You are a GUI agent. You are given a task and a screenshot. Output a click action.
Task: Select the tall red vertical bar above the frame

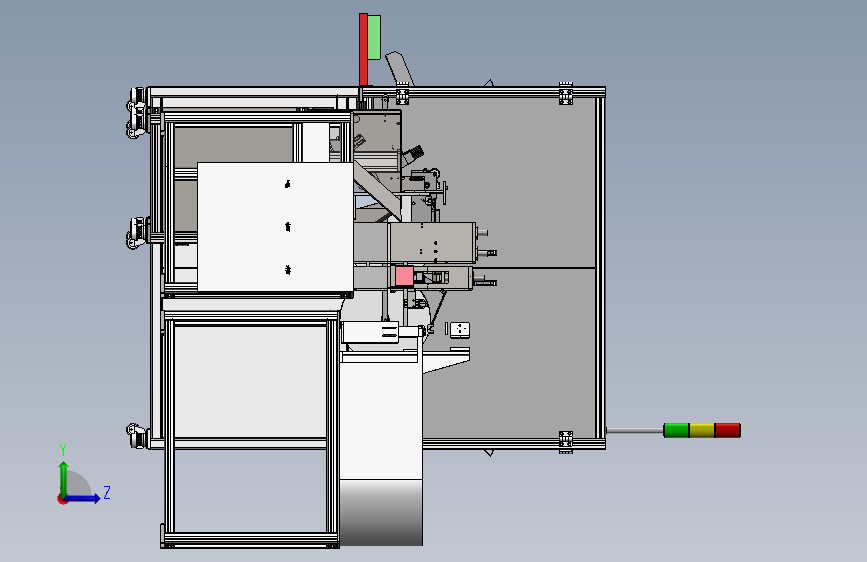pyautogui.click(x=363, y=50)
